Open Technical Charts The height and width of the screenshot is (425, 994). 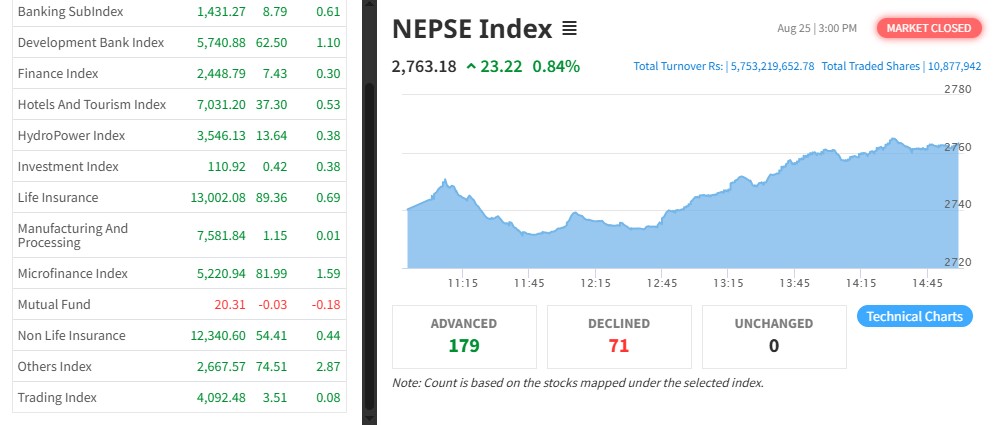point(914,317)
